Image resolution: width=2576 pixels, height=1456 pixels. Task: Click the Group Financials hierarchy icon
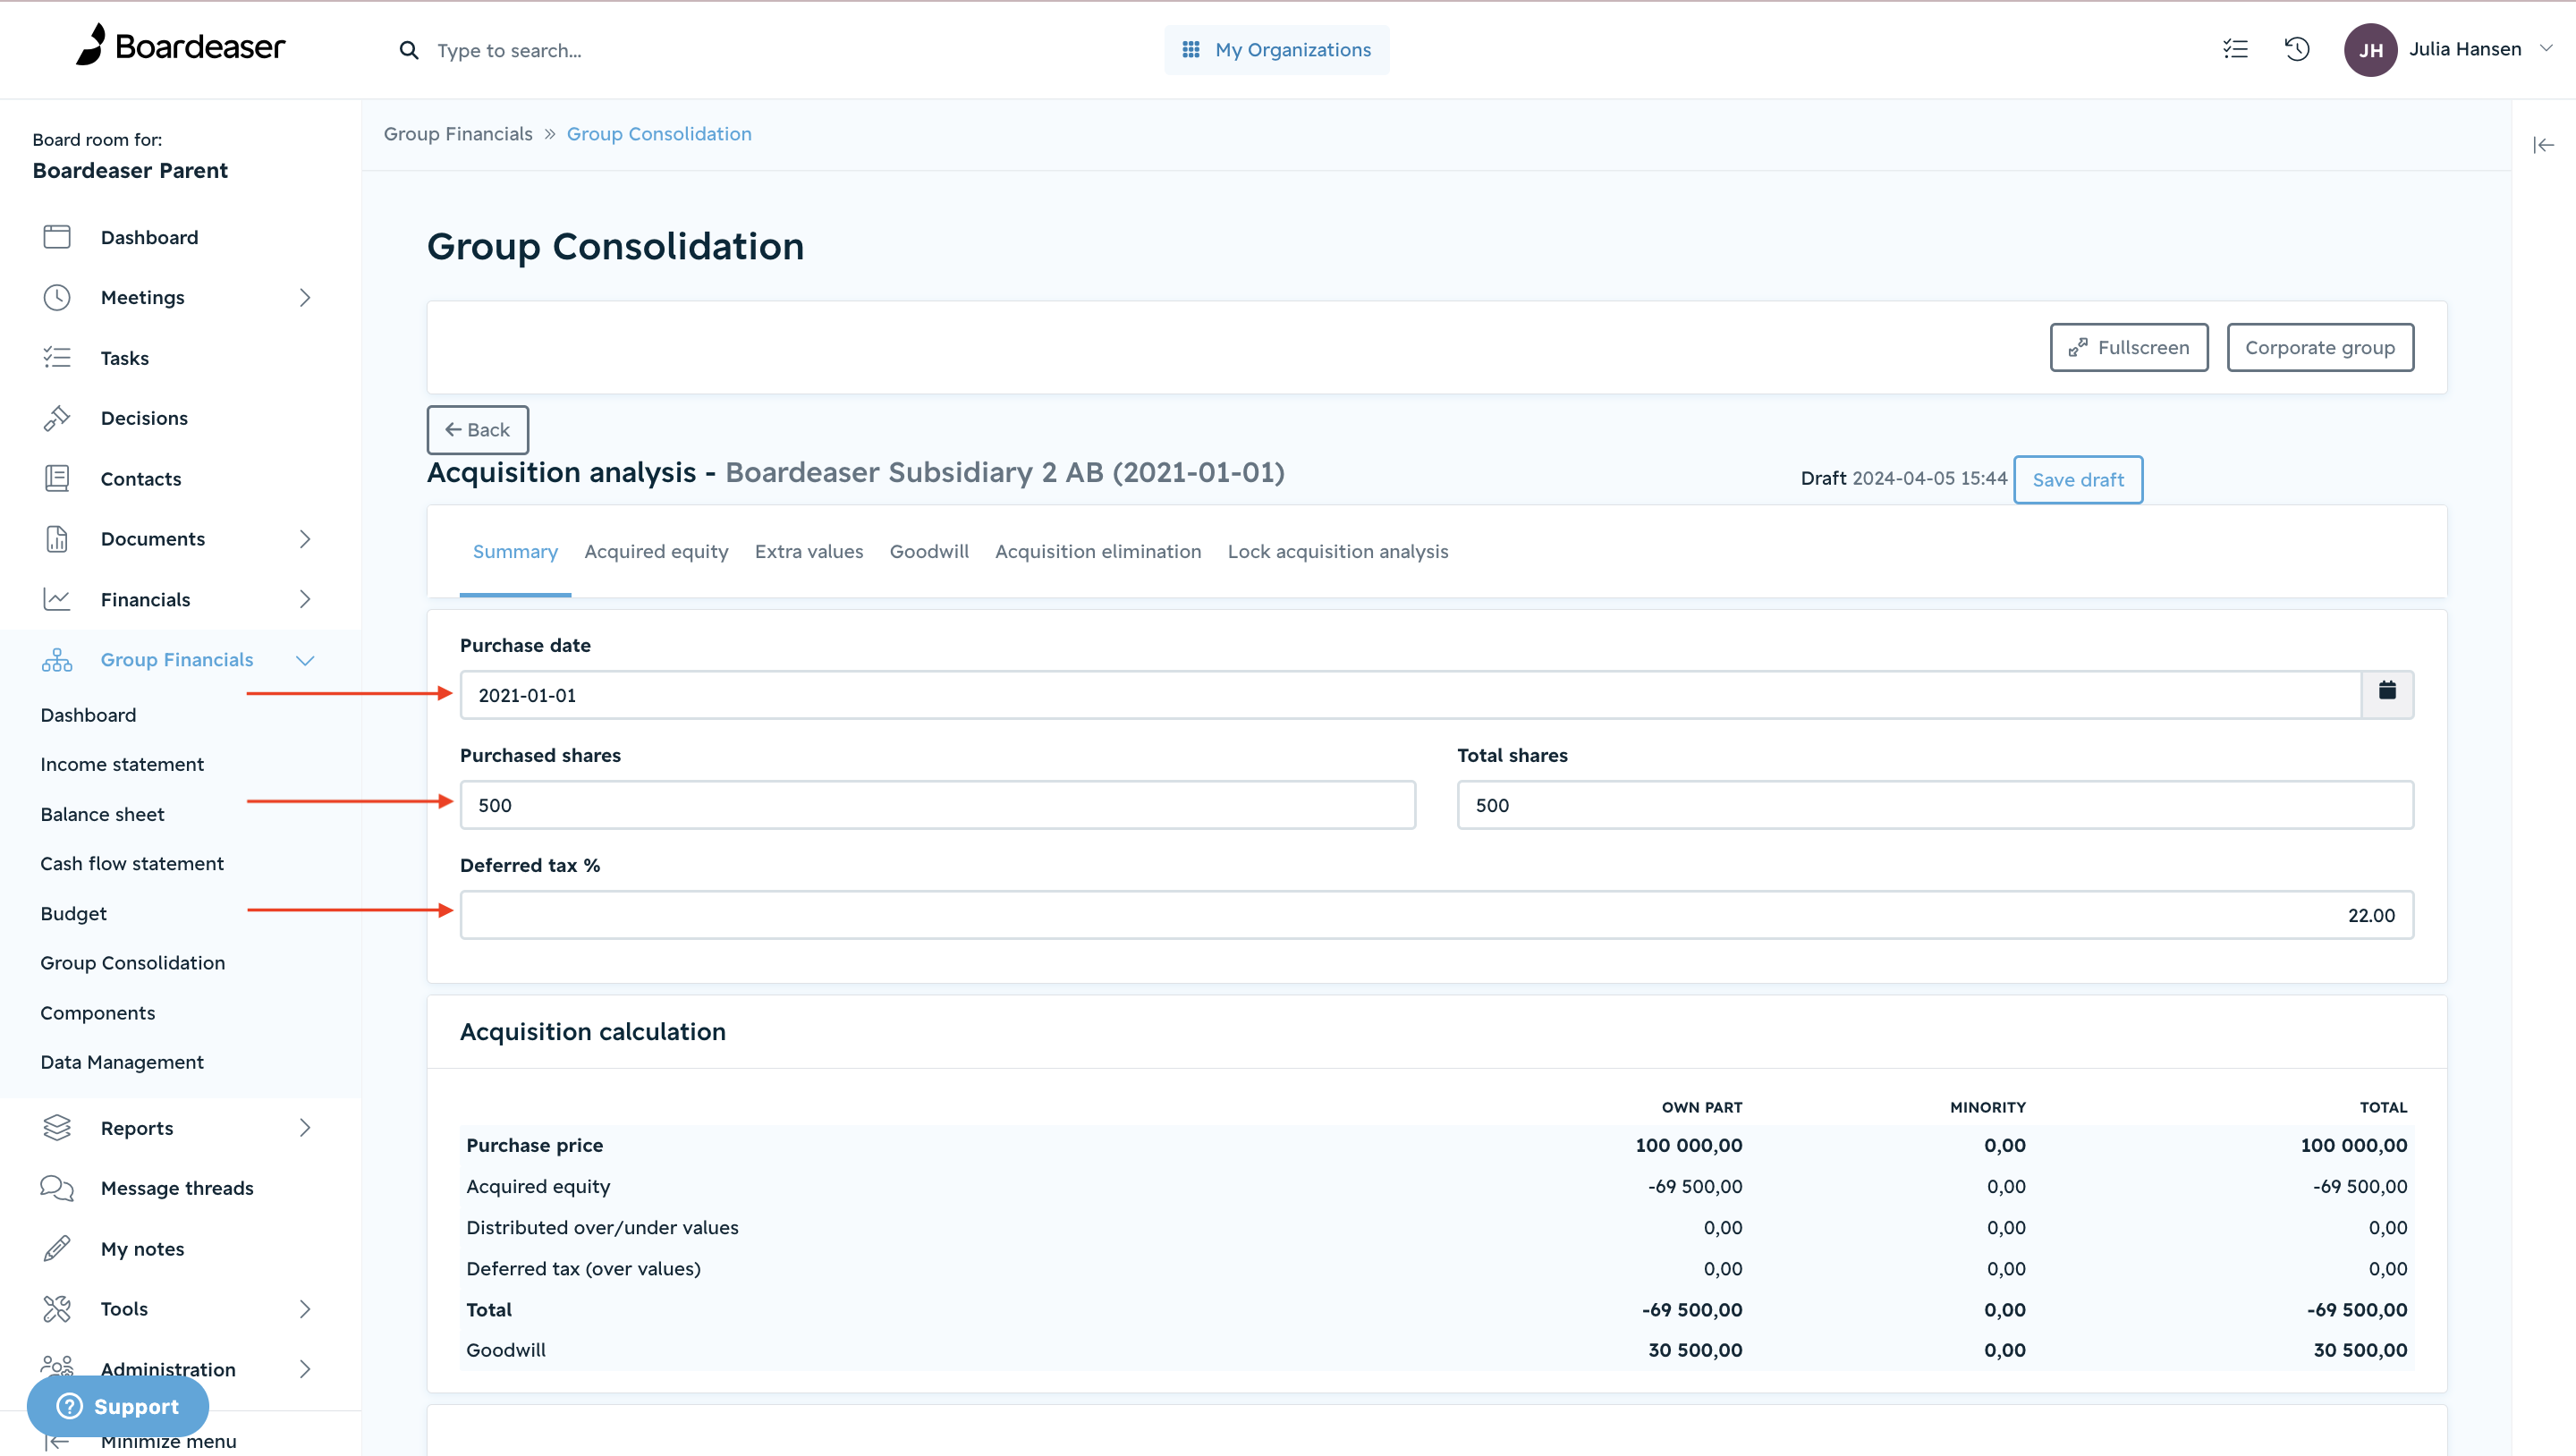[57, 660]
